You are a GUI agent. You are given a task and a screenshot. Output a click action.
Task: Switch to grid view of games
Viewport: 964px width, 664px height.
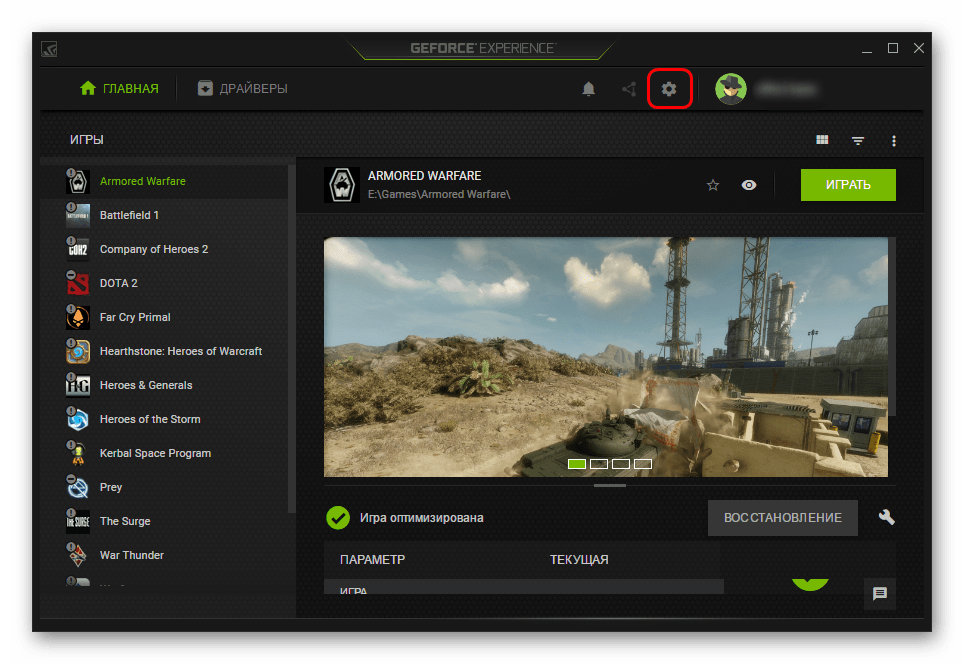click(822, 140)
